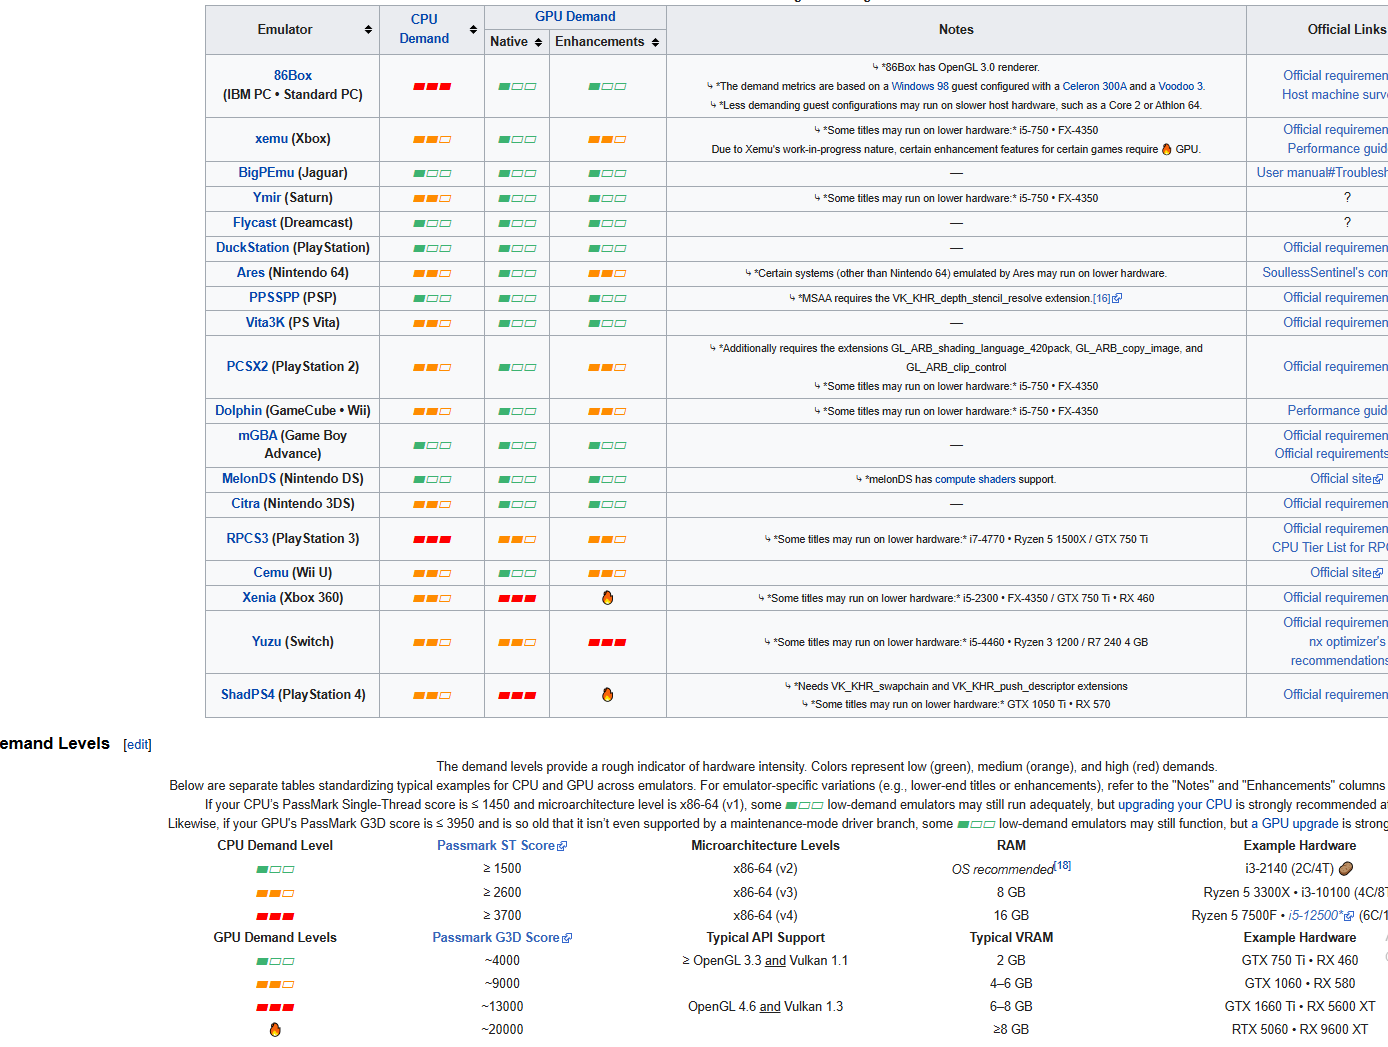This screenshot has width=1388, height=1047.
Task: Click external link icon on MelonDS Official site
Action: tap(1378, 479)
